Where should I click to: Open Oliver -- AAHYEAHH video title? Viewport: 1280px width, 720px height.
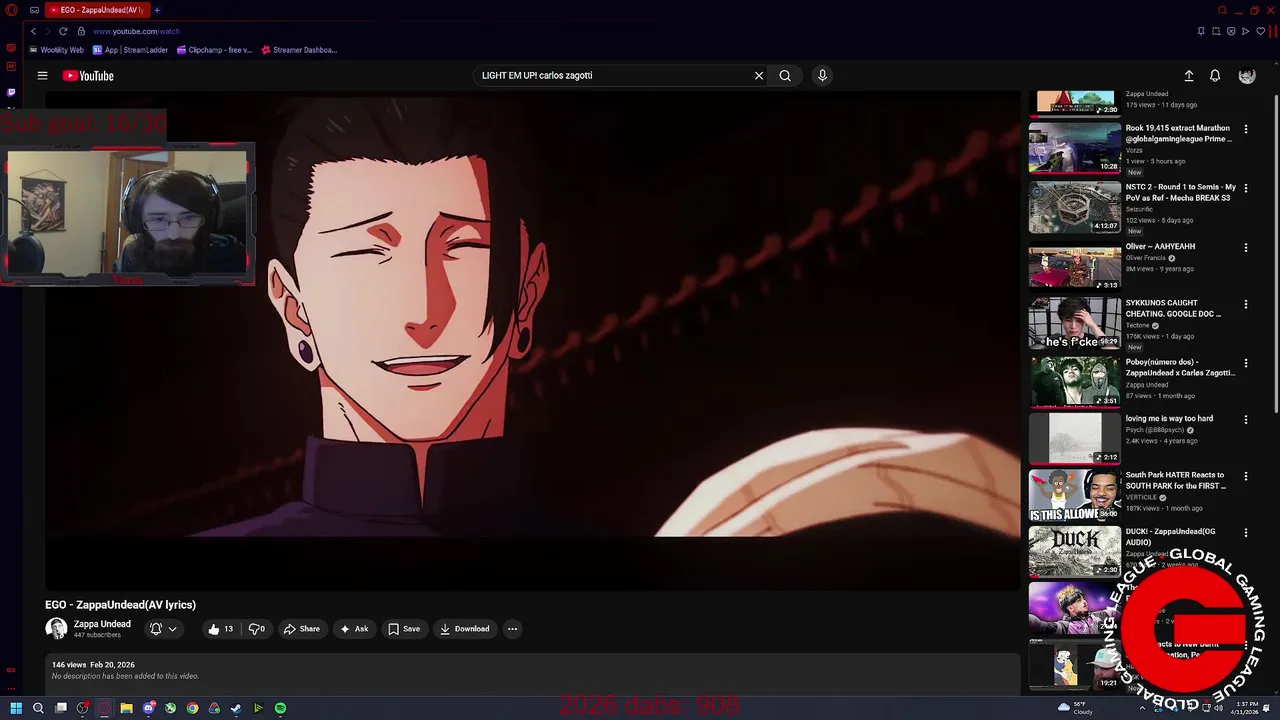pos(1160,246)
